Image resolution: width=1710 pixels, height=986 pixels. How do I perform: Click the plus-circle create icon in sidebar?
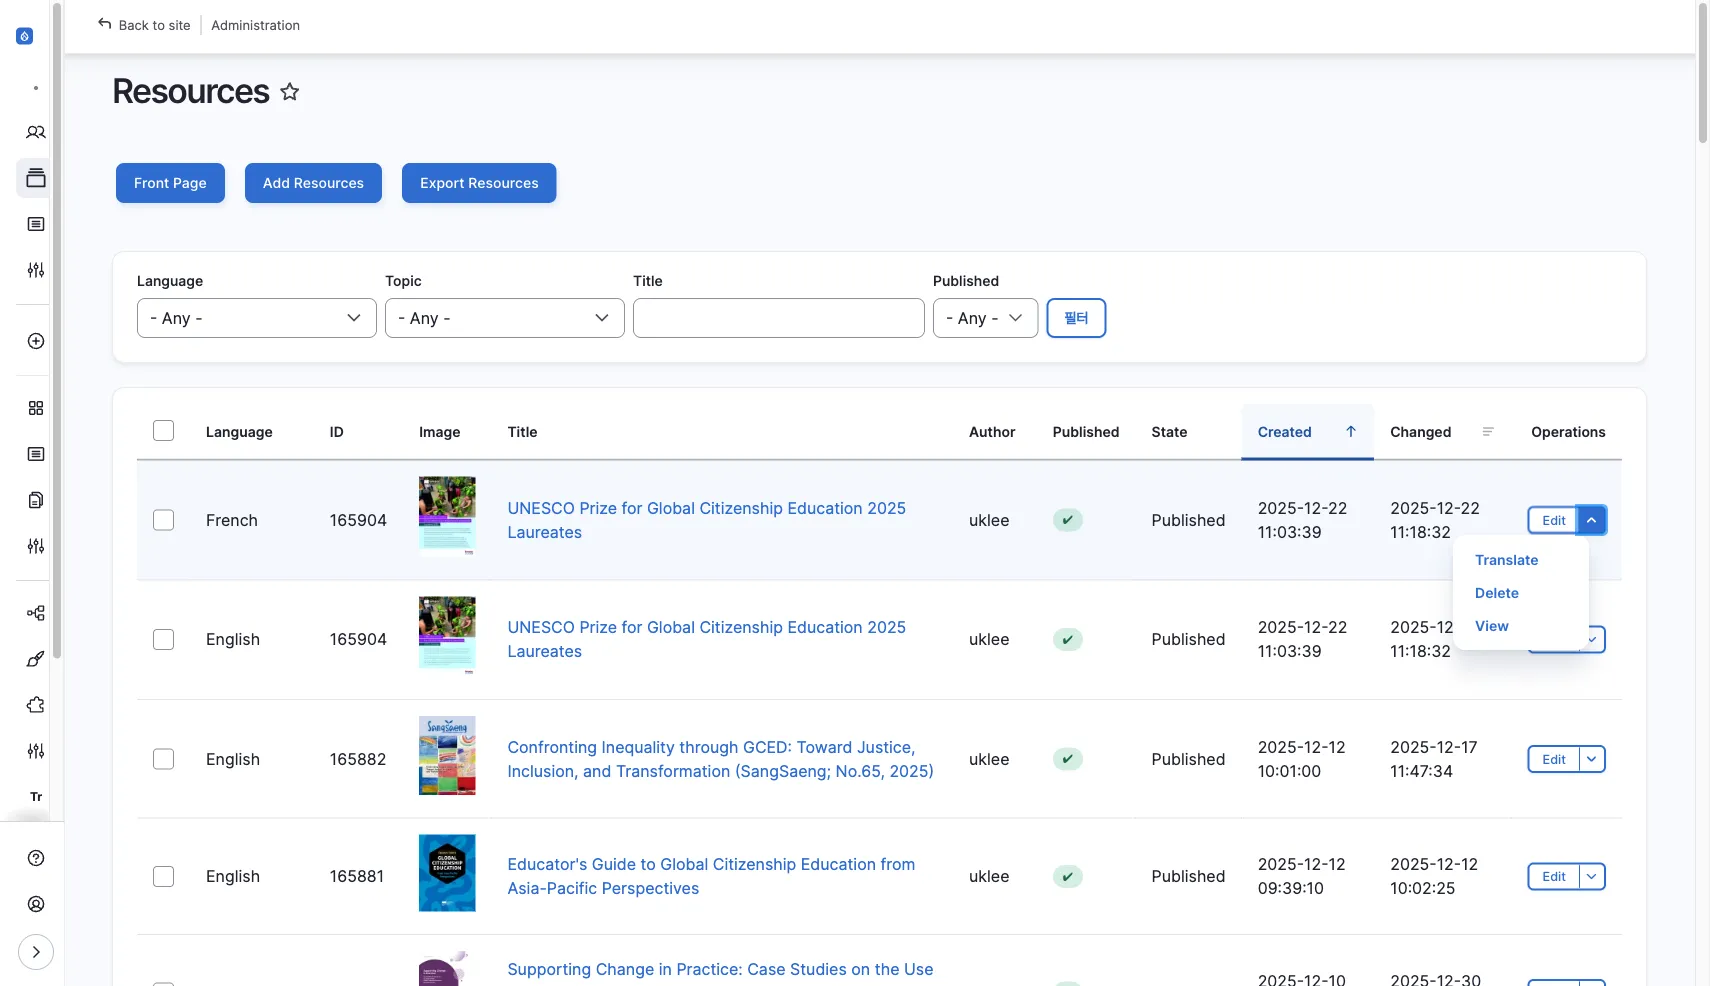[x=36, y=341]
